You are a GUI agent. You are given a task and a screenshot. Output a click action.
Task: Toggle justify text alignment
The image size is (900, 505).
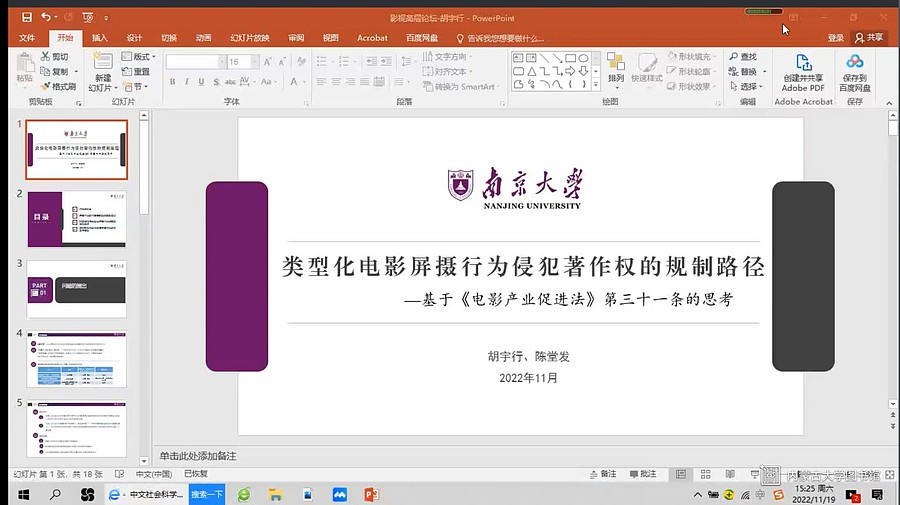coord(364,82)
